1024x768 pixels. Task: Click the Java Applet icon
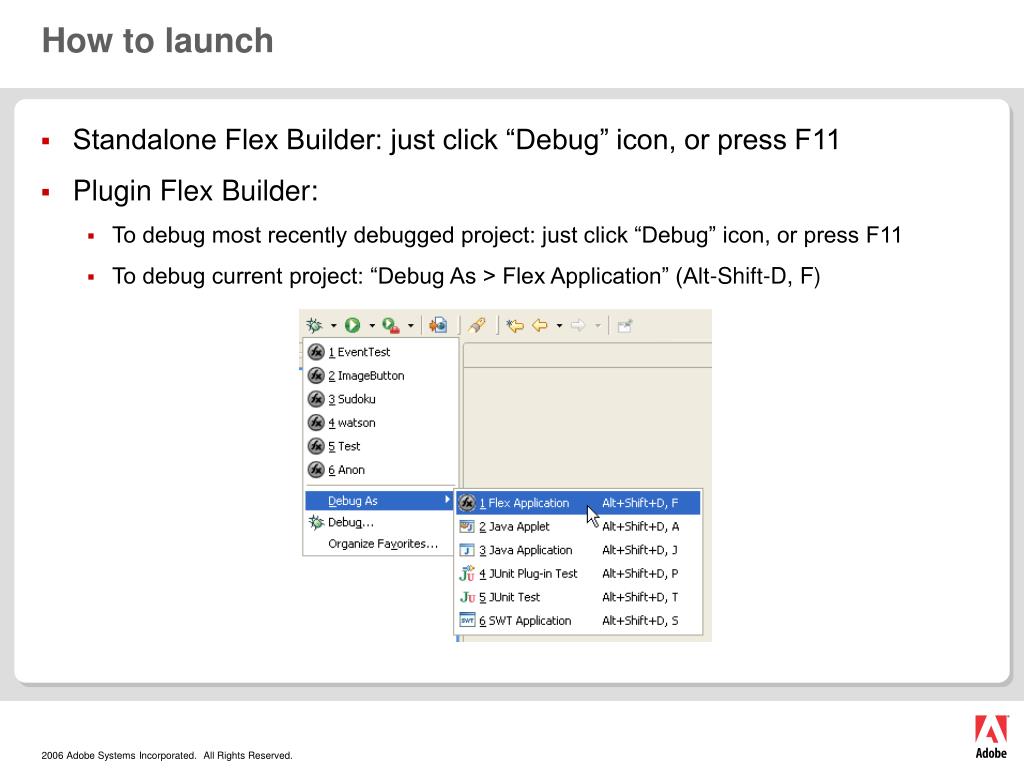(467, 526)
